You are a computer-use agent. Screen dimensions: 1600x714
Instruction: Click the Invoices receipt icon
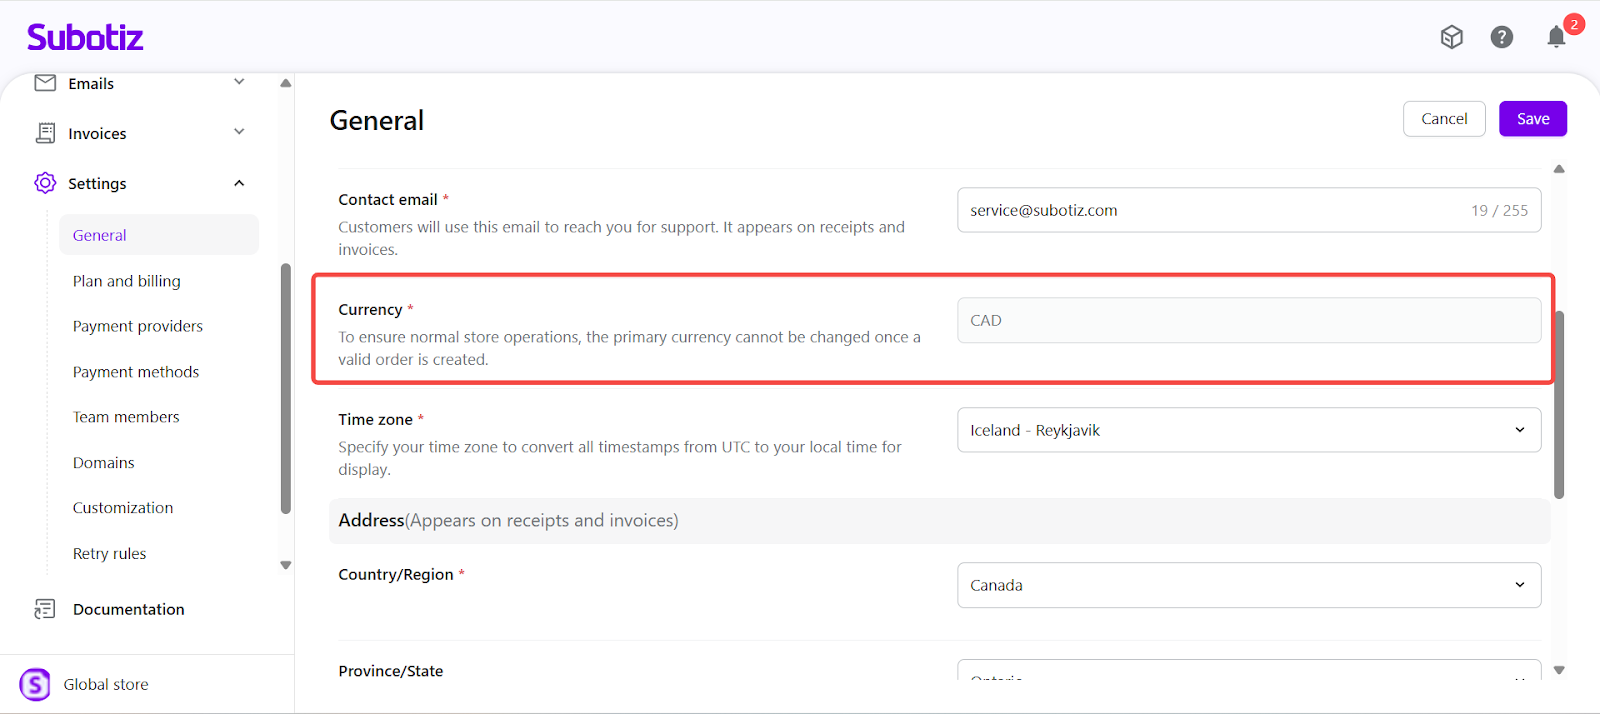pos(45,133)
